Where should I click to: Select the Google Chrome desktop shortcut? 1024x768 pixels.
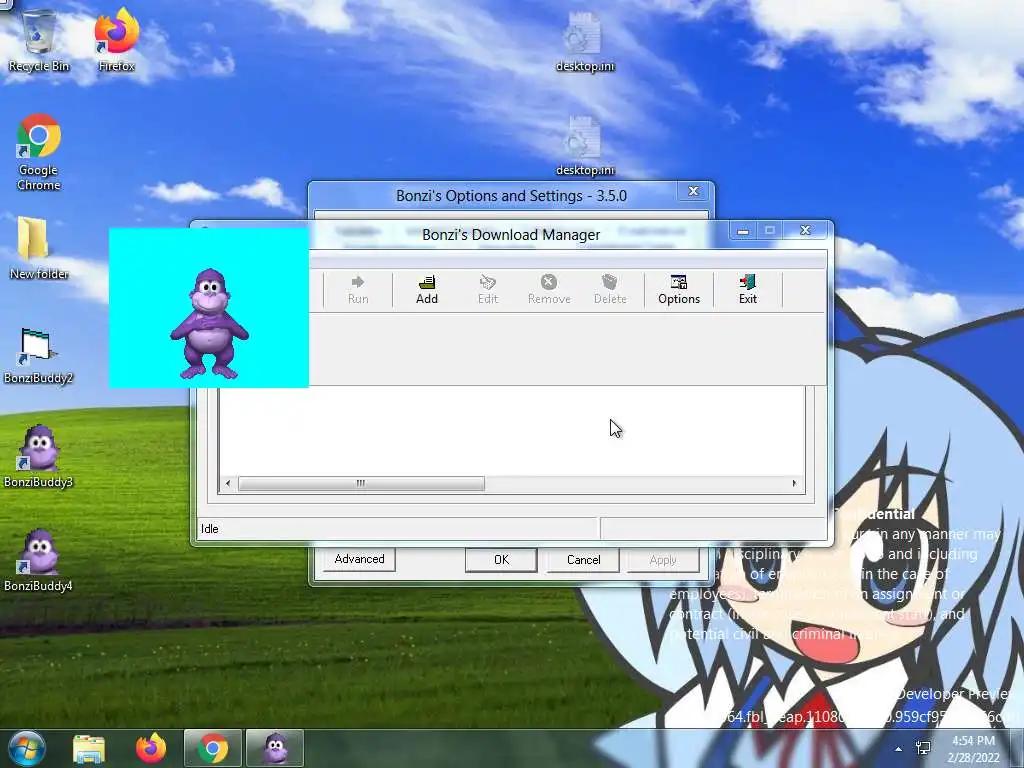pyautogui.click(x=39, y=153)
